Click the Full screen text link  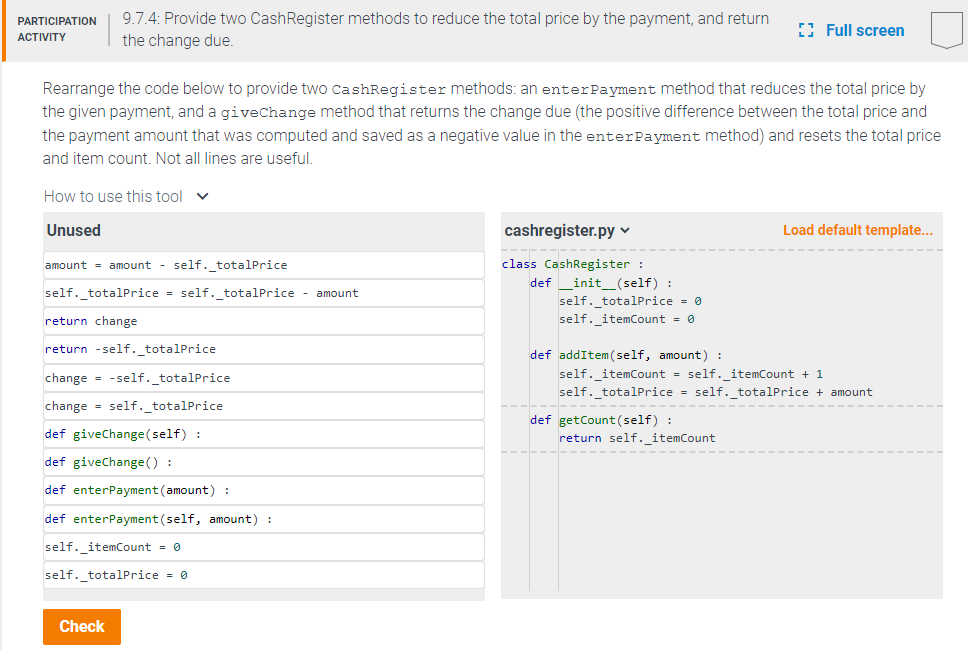coord(864,31)
